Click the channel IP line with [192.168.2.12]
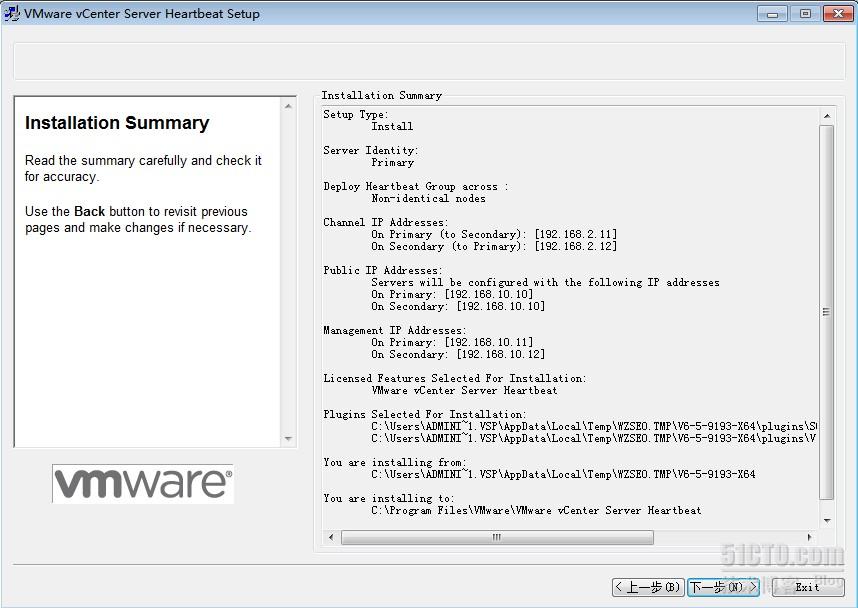Viewport: 858px width, 608px height. coord(494,247)
